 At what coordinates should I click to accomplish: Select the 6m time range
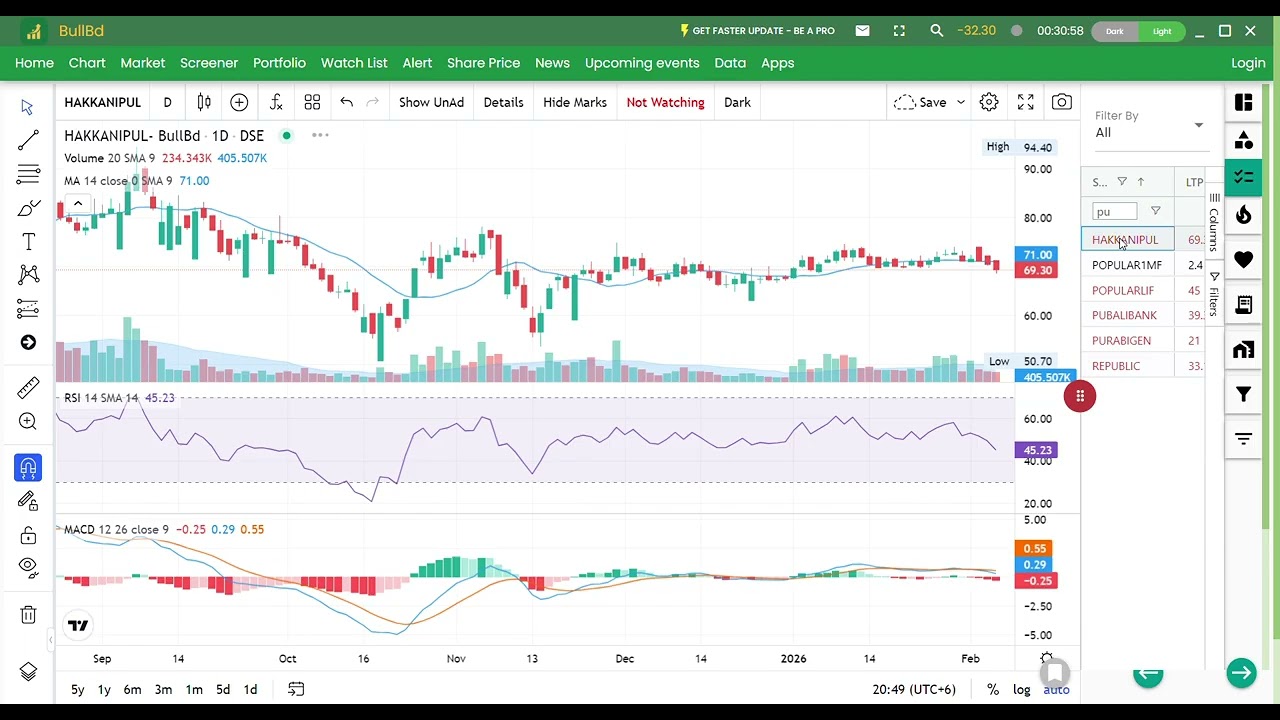click(x=132, y=689)
